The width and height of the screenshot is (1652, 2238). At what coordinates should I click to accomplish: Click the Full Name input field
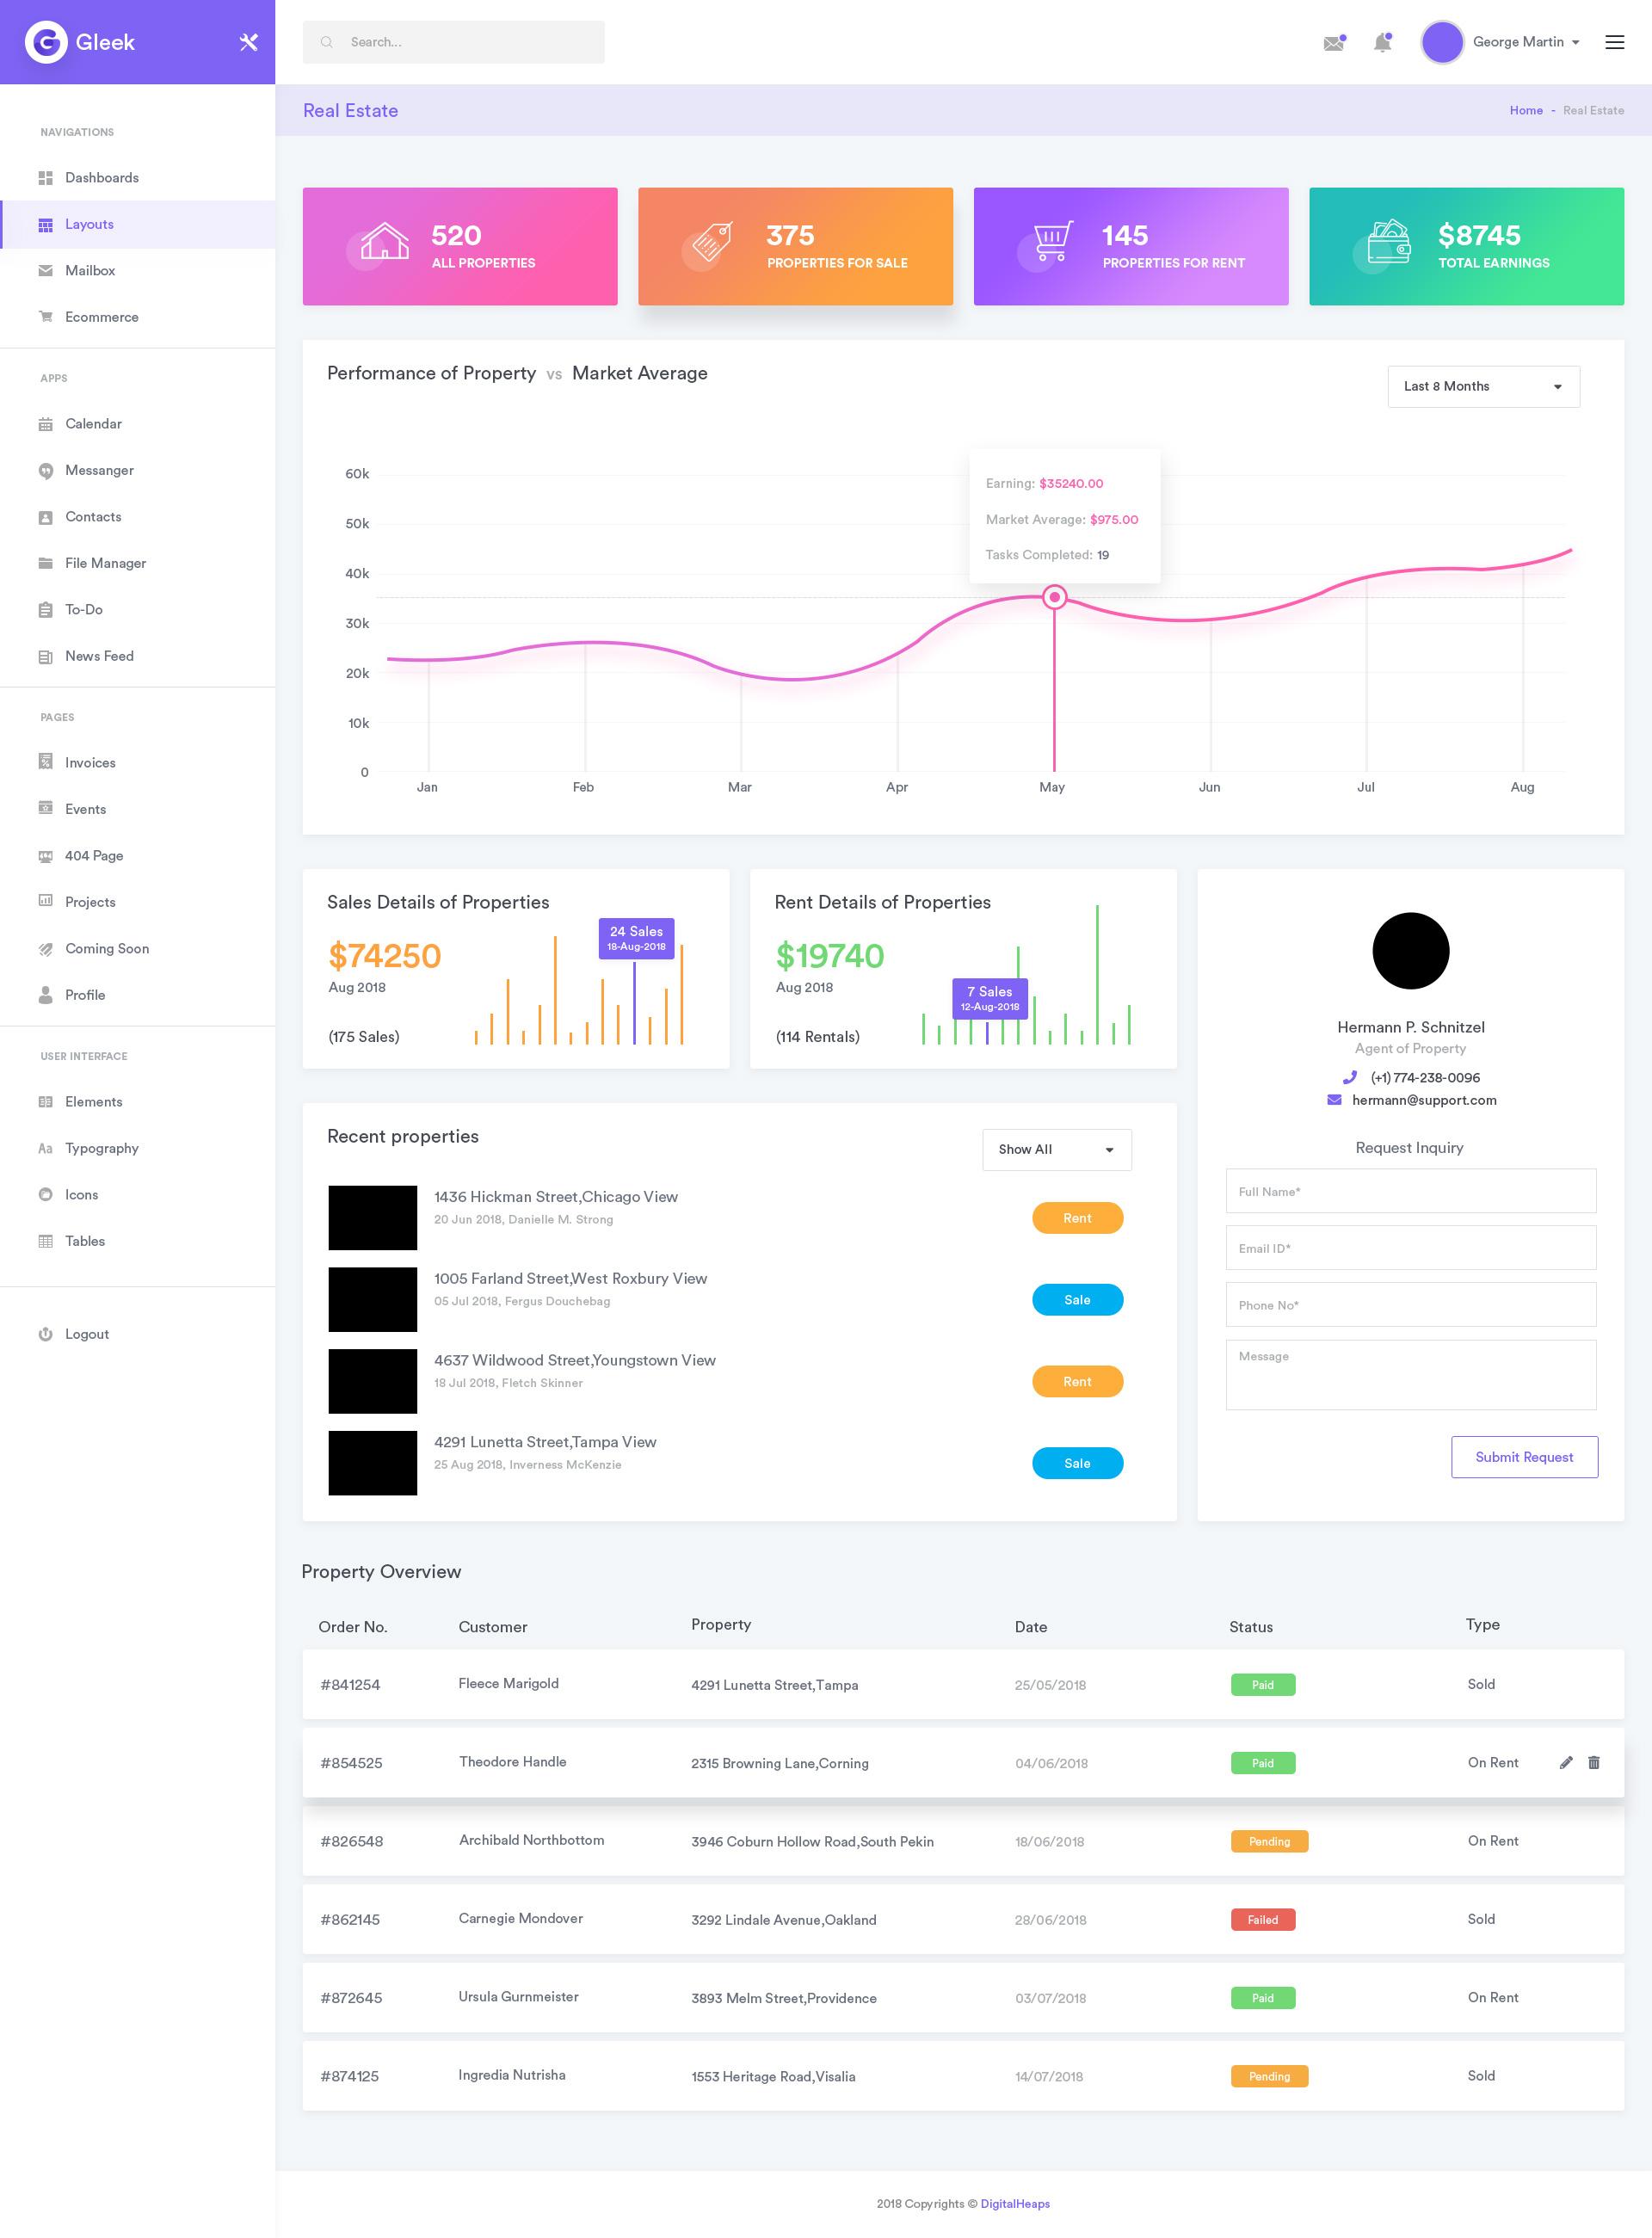point(1410,1192)
